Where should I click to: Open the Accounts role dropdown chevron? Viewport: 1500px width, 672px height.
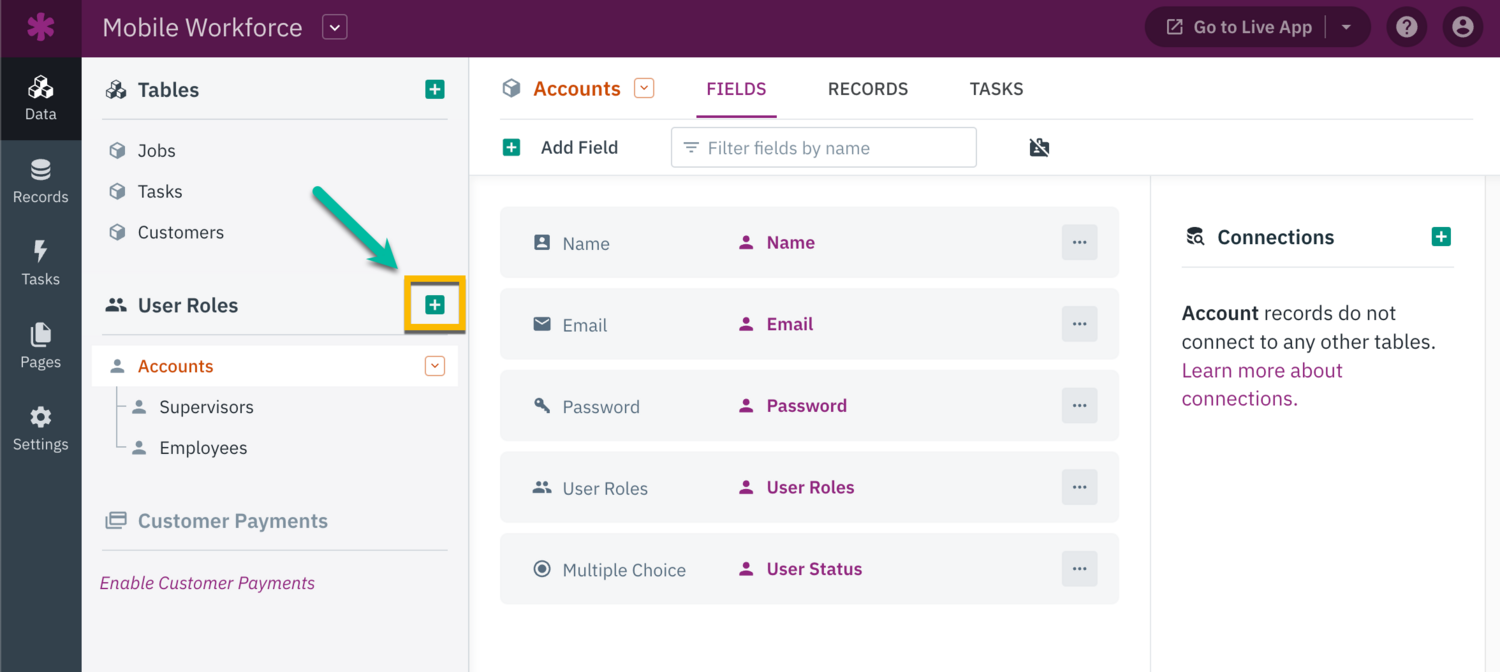click(x=434, y=365)
